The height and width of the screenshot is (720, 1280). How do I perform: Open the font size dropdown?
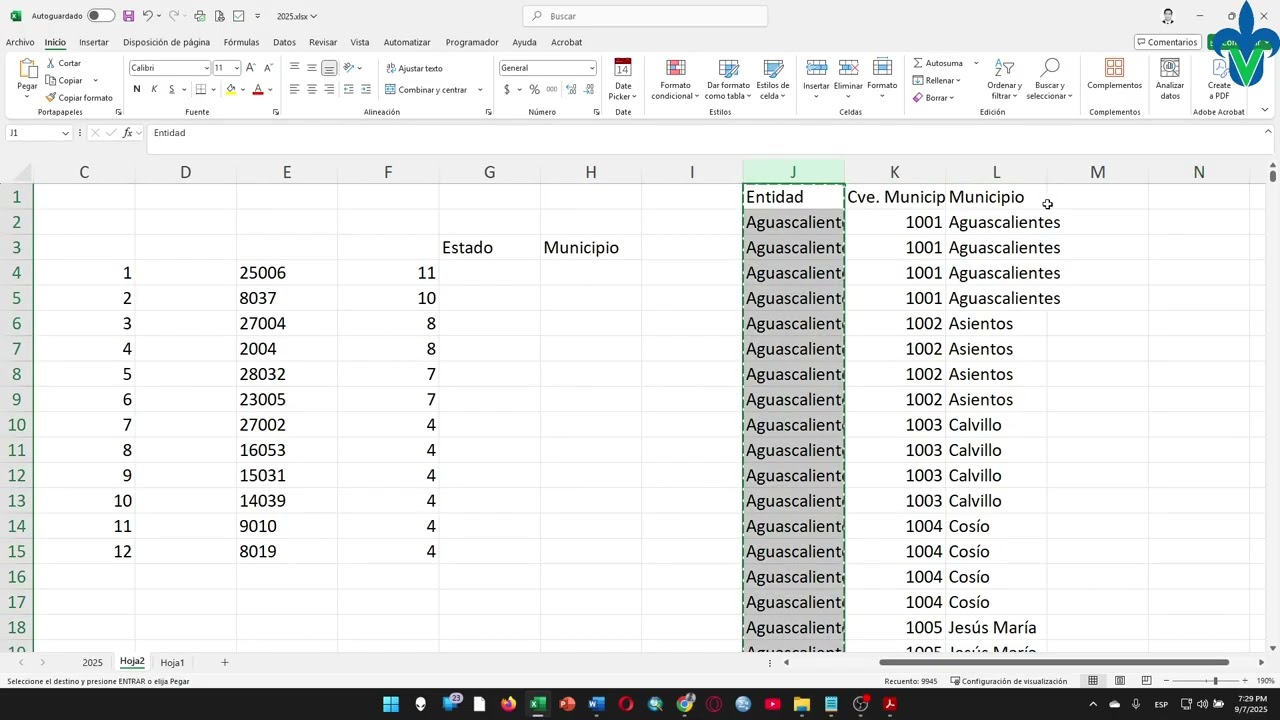point(237,68)
